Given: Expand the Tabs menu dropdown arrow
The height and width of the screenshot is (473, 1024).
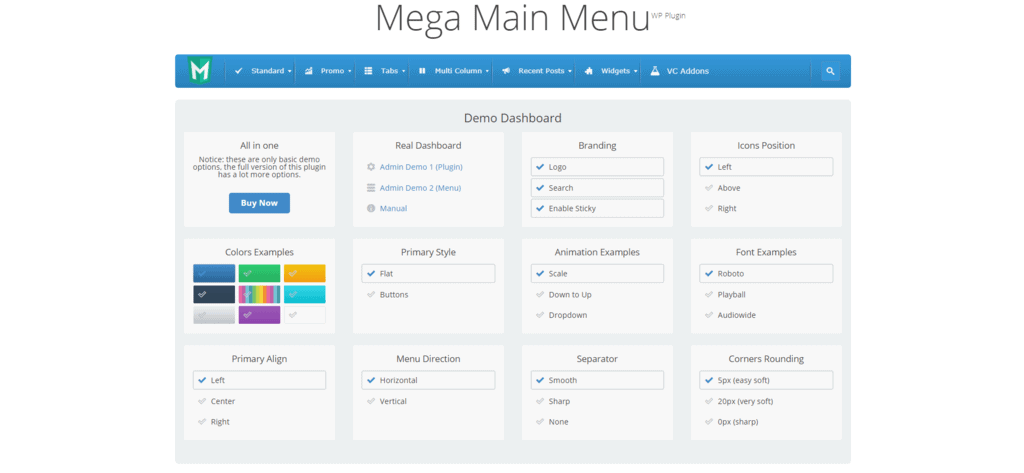Looking at the screenshot, I should coord(404,71).
